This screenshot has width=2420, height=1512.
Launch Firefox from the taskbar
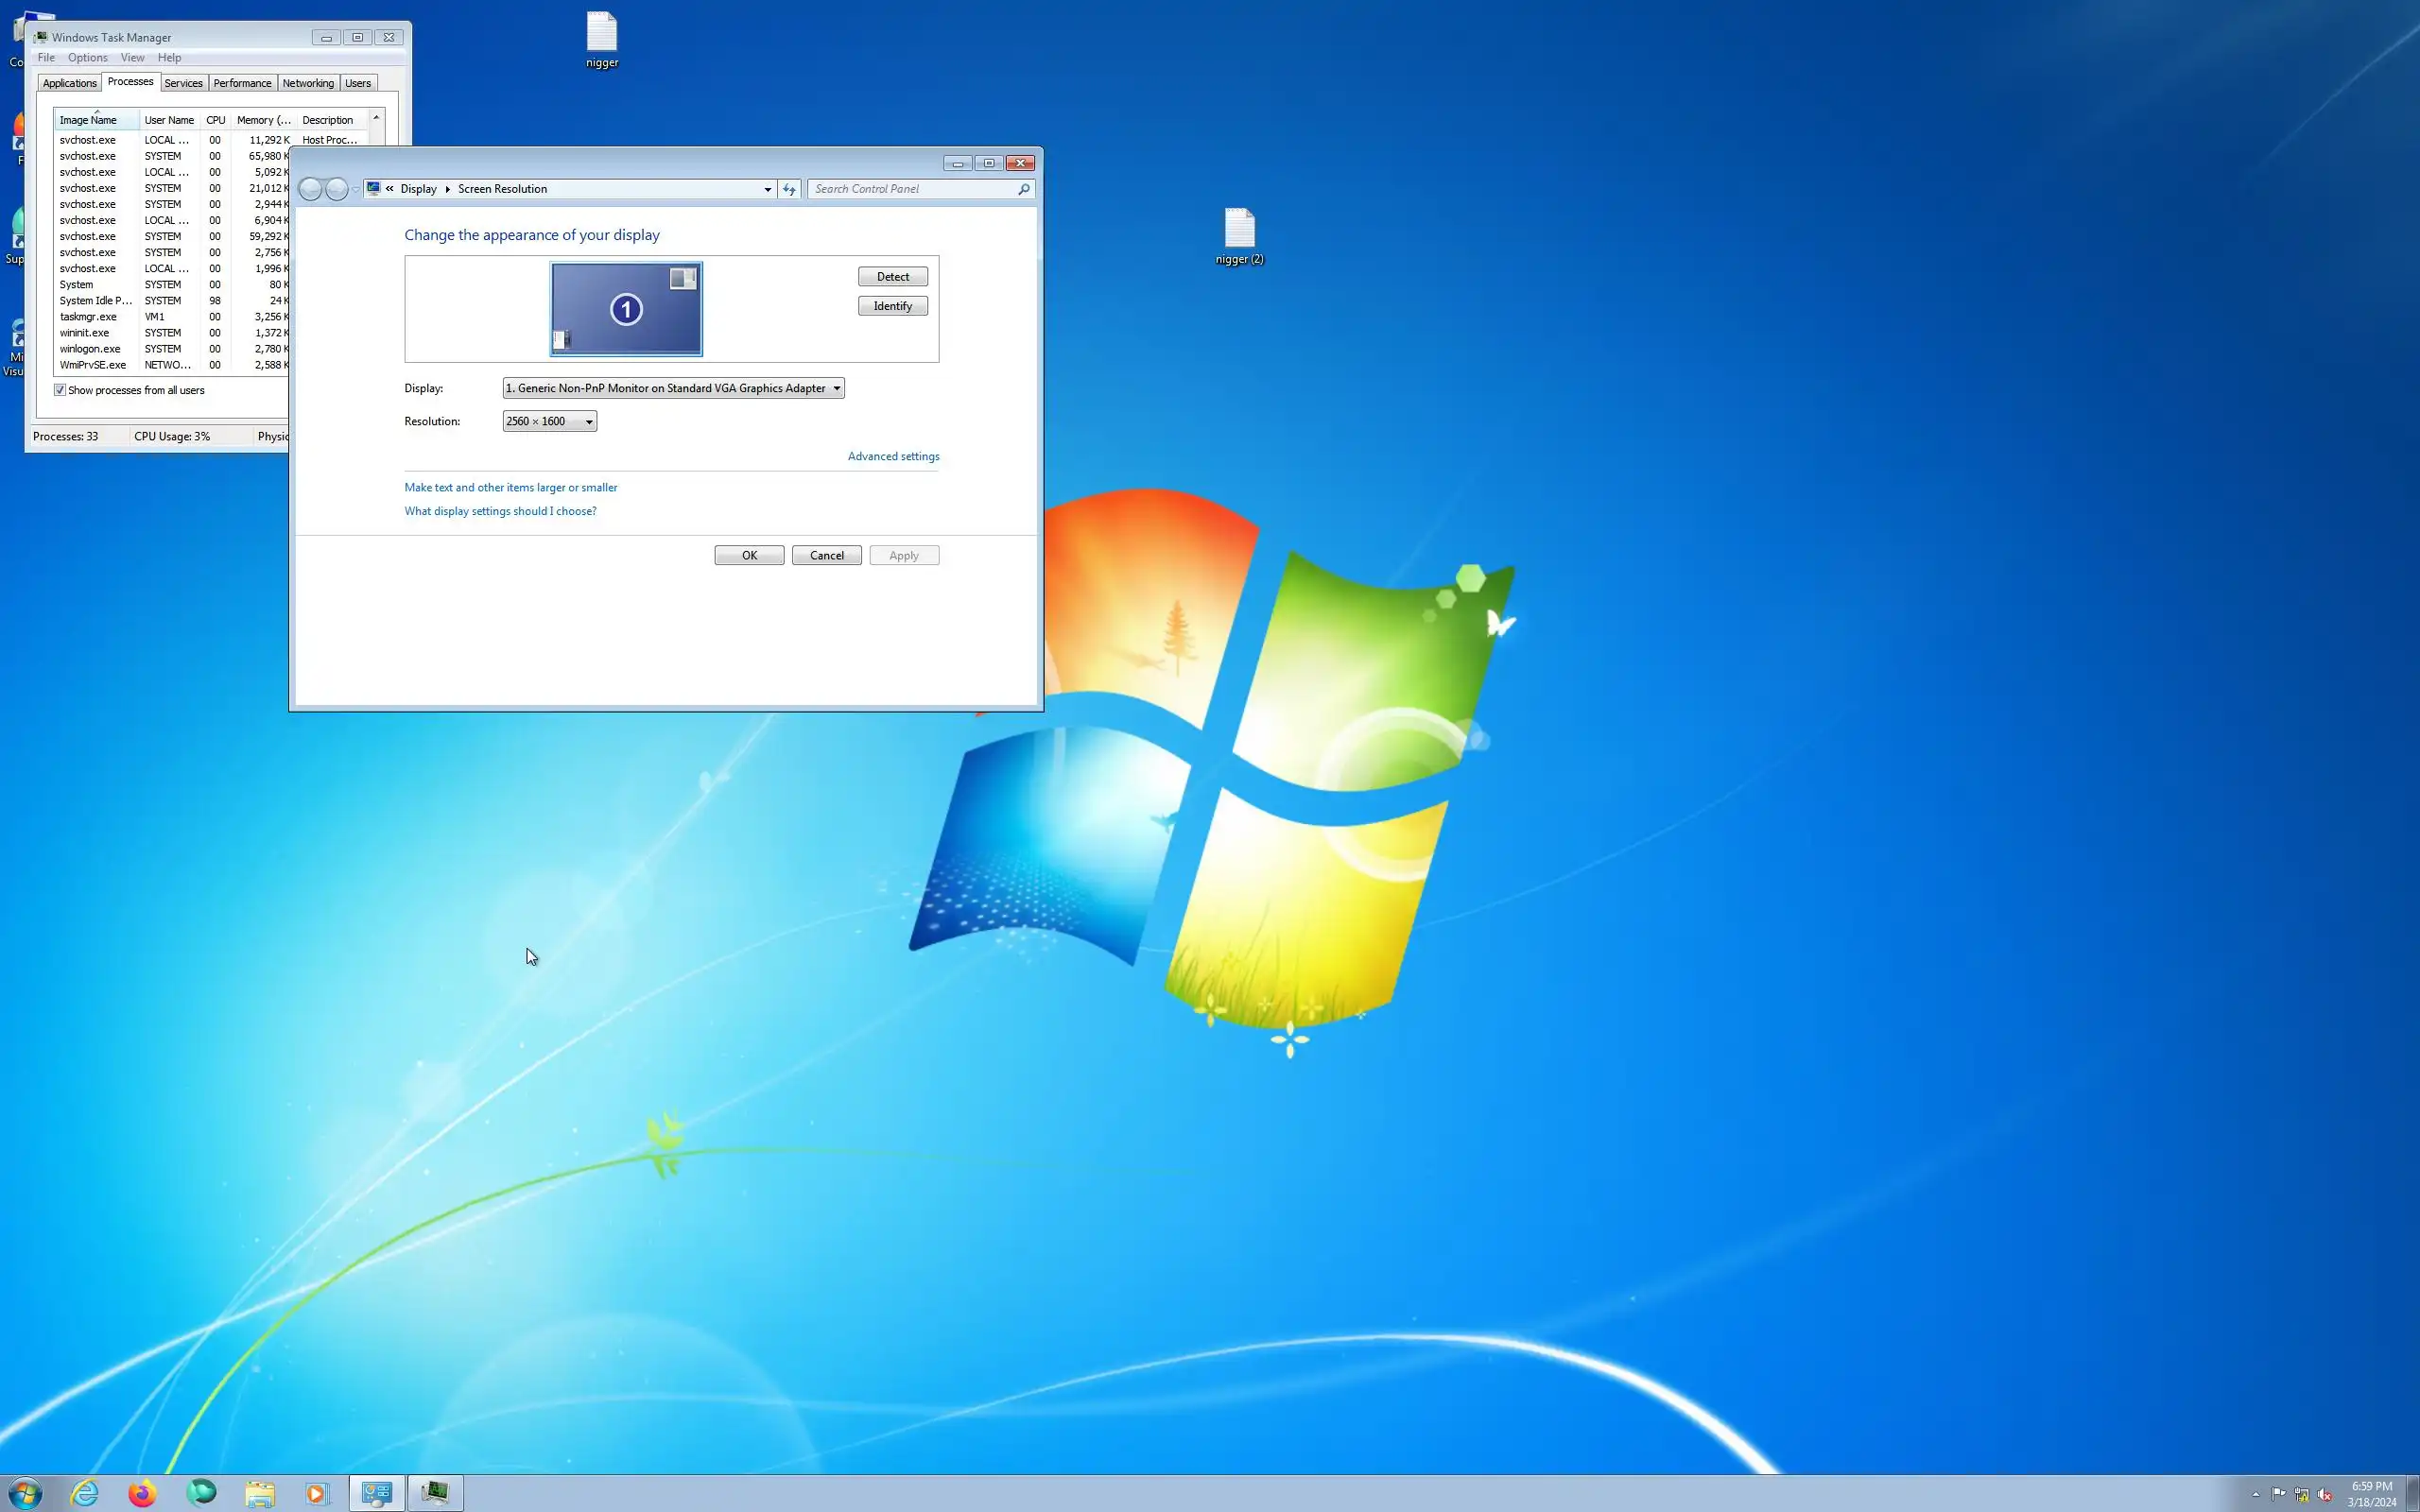143,1493
